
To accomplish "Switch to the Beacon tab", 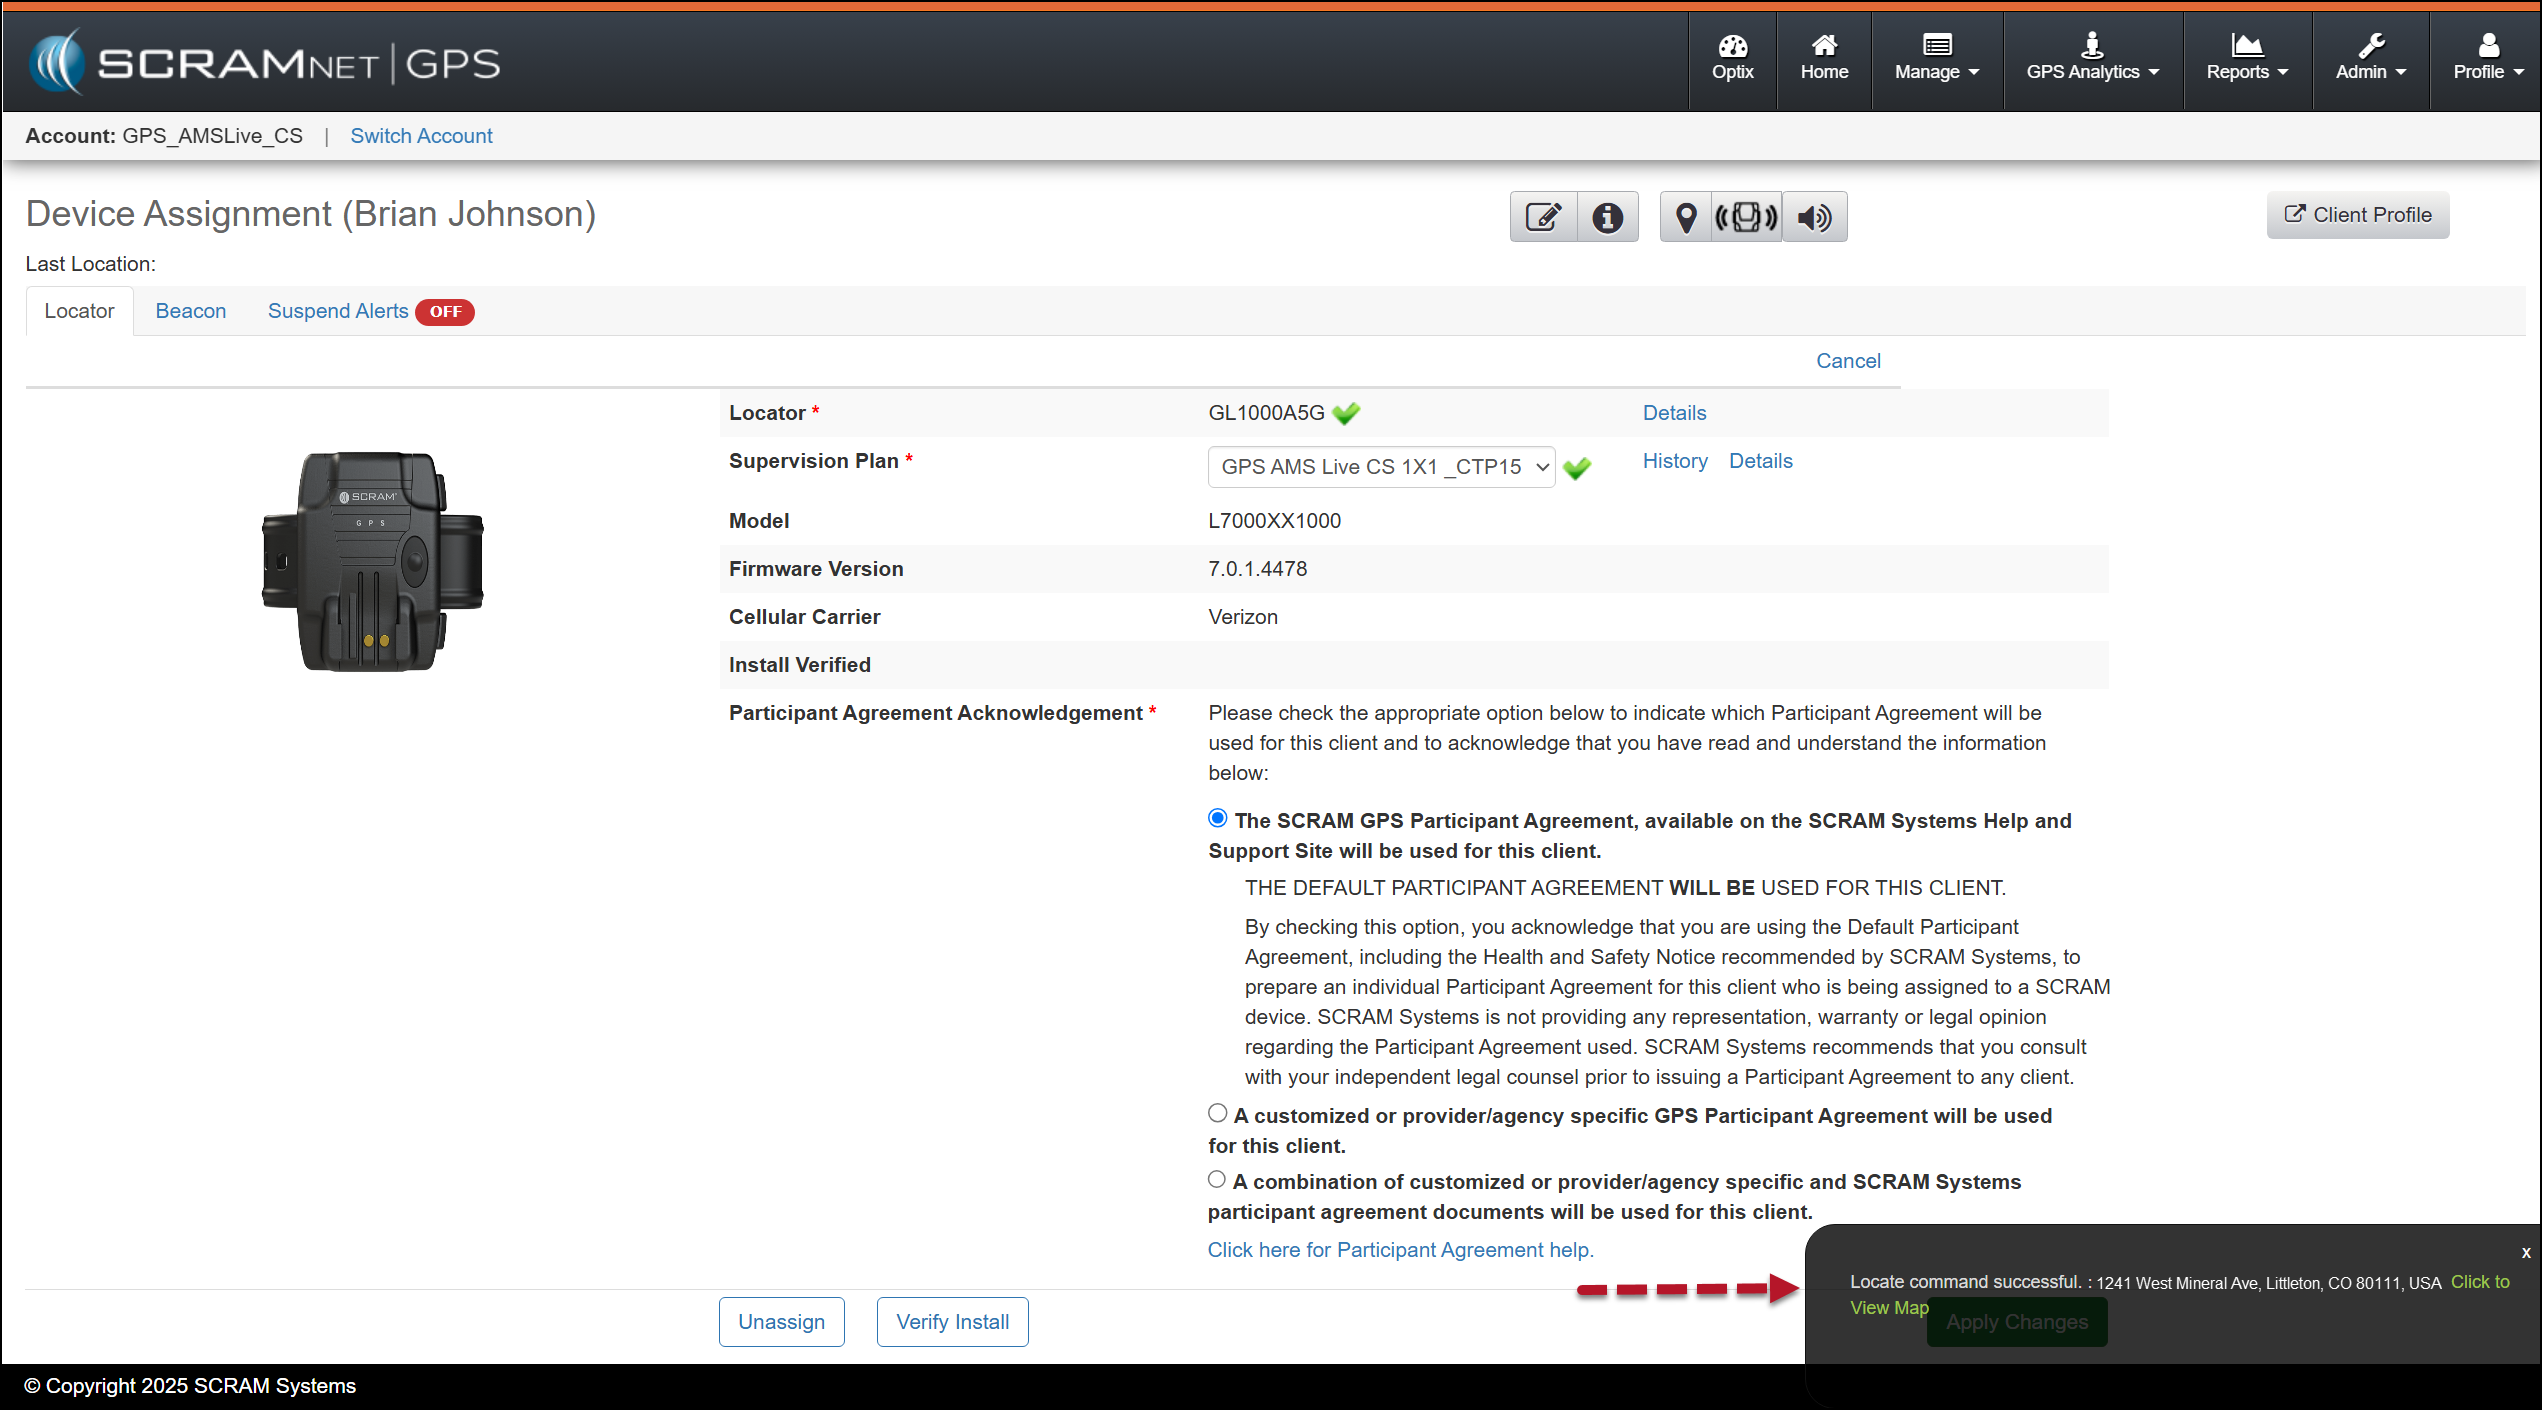I will coord(191,311).
